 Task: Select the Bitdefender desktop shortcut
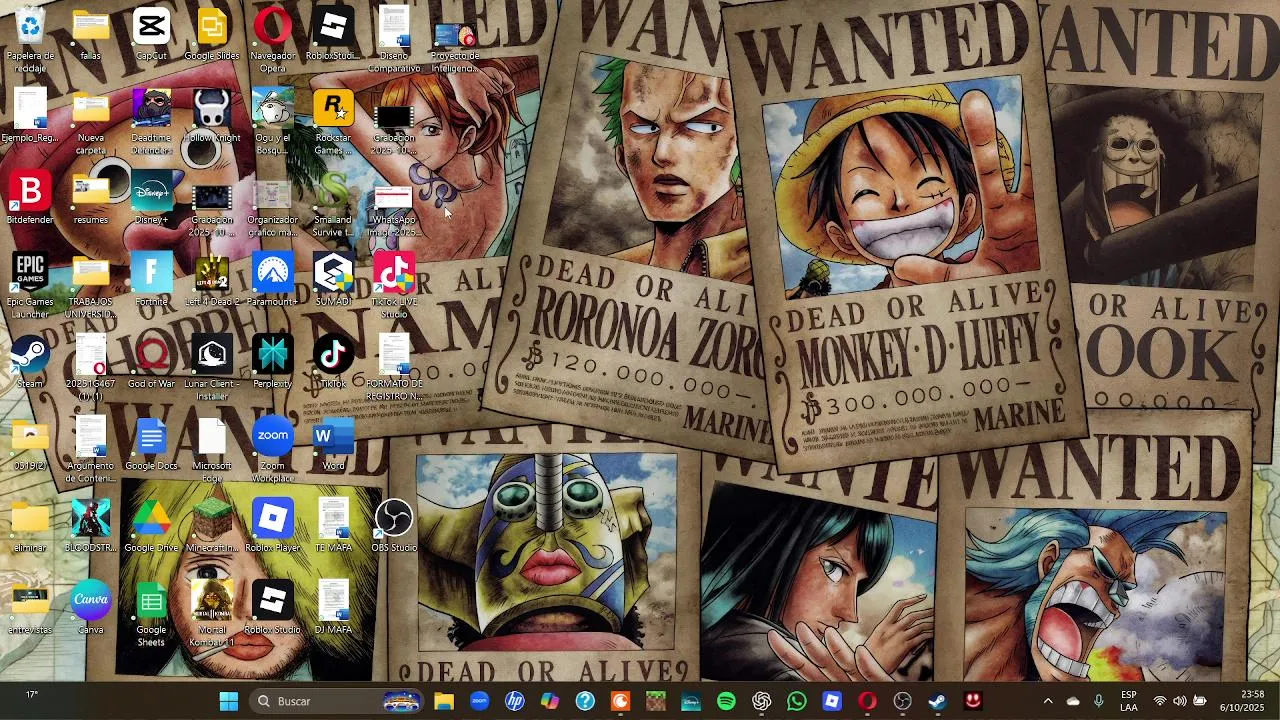point(30,199)
